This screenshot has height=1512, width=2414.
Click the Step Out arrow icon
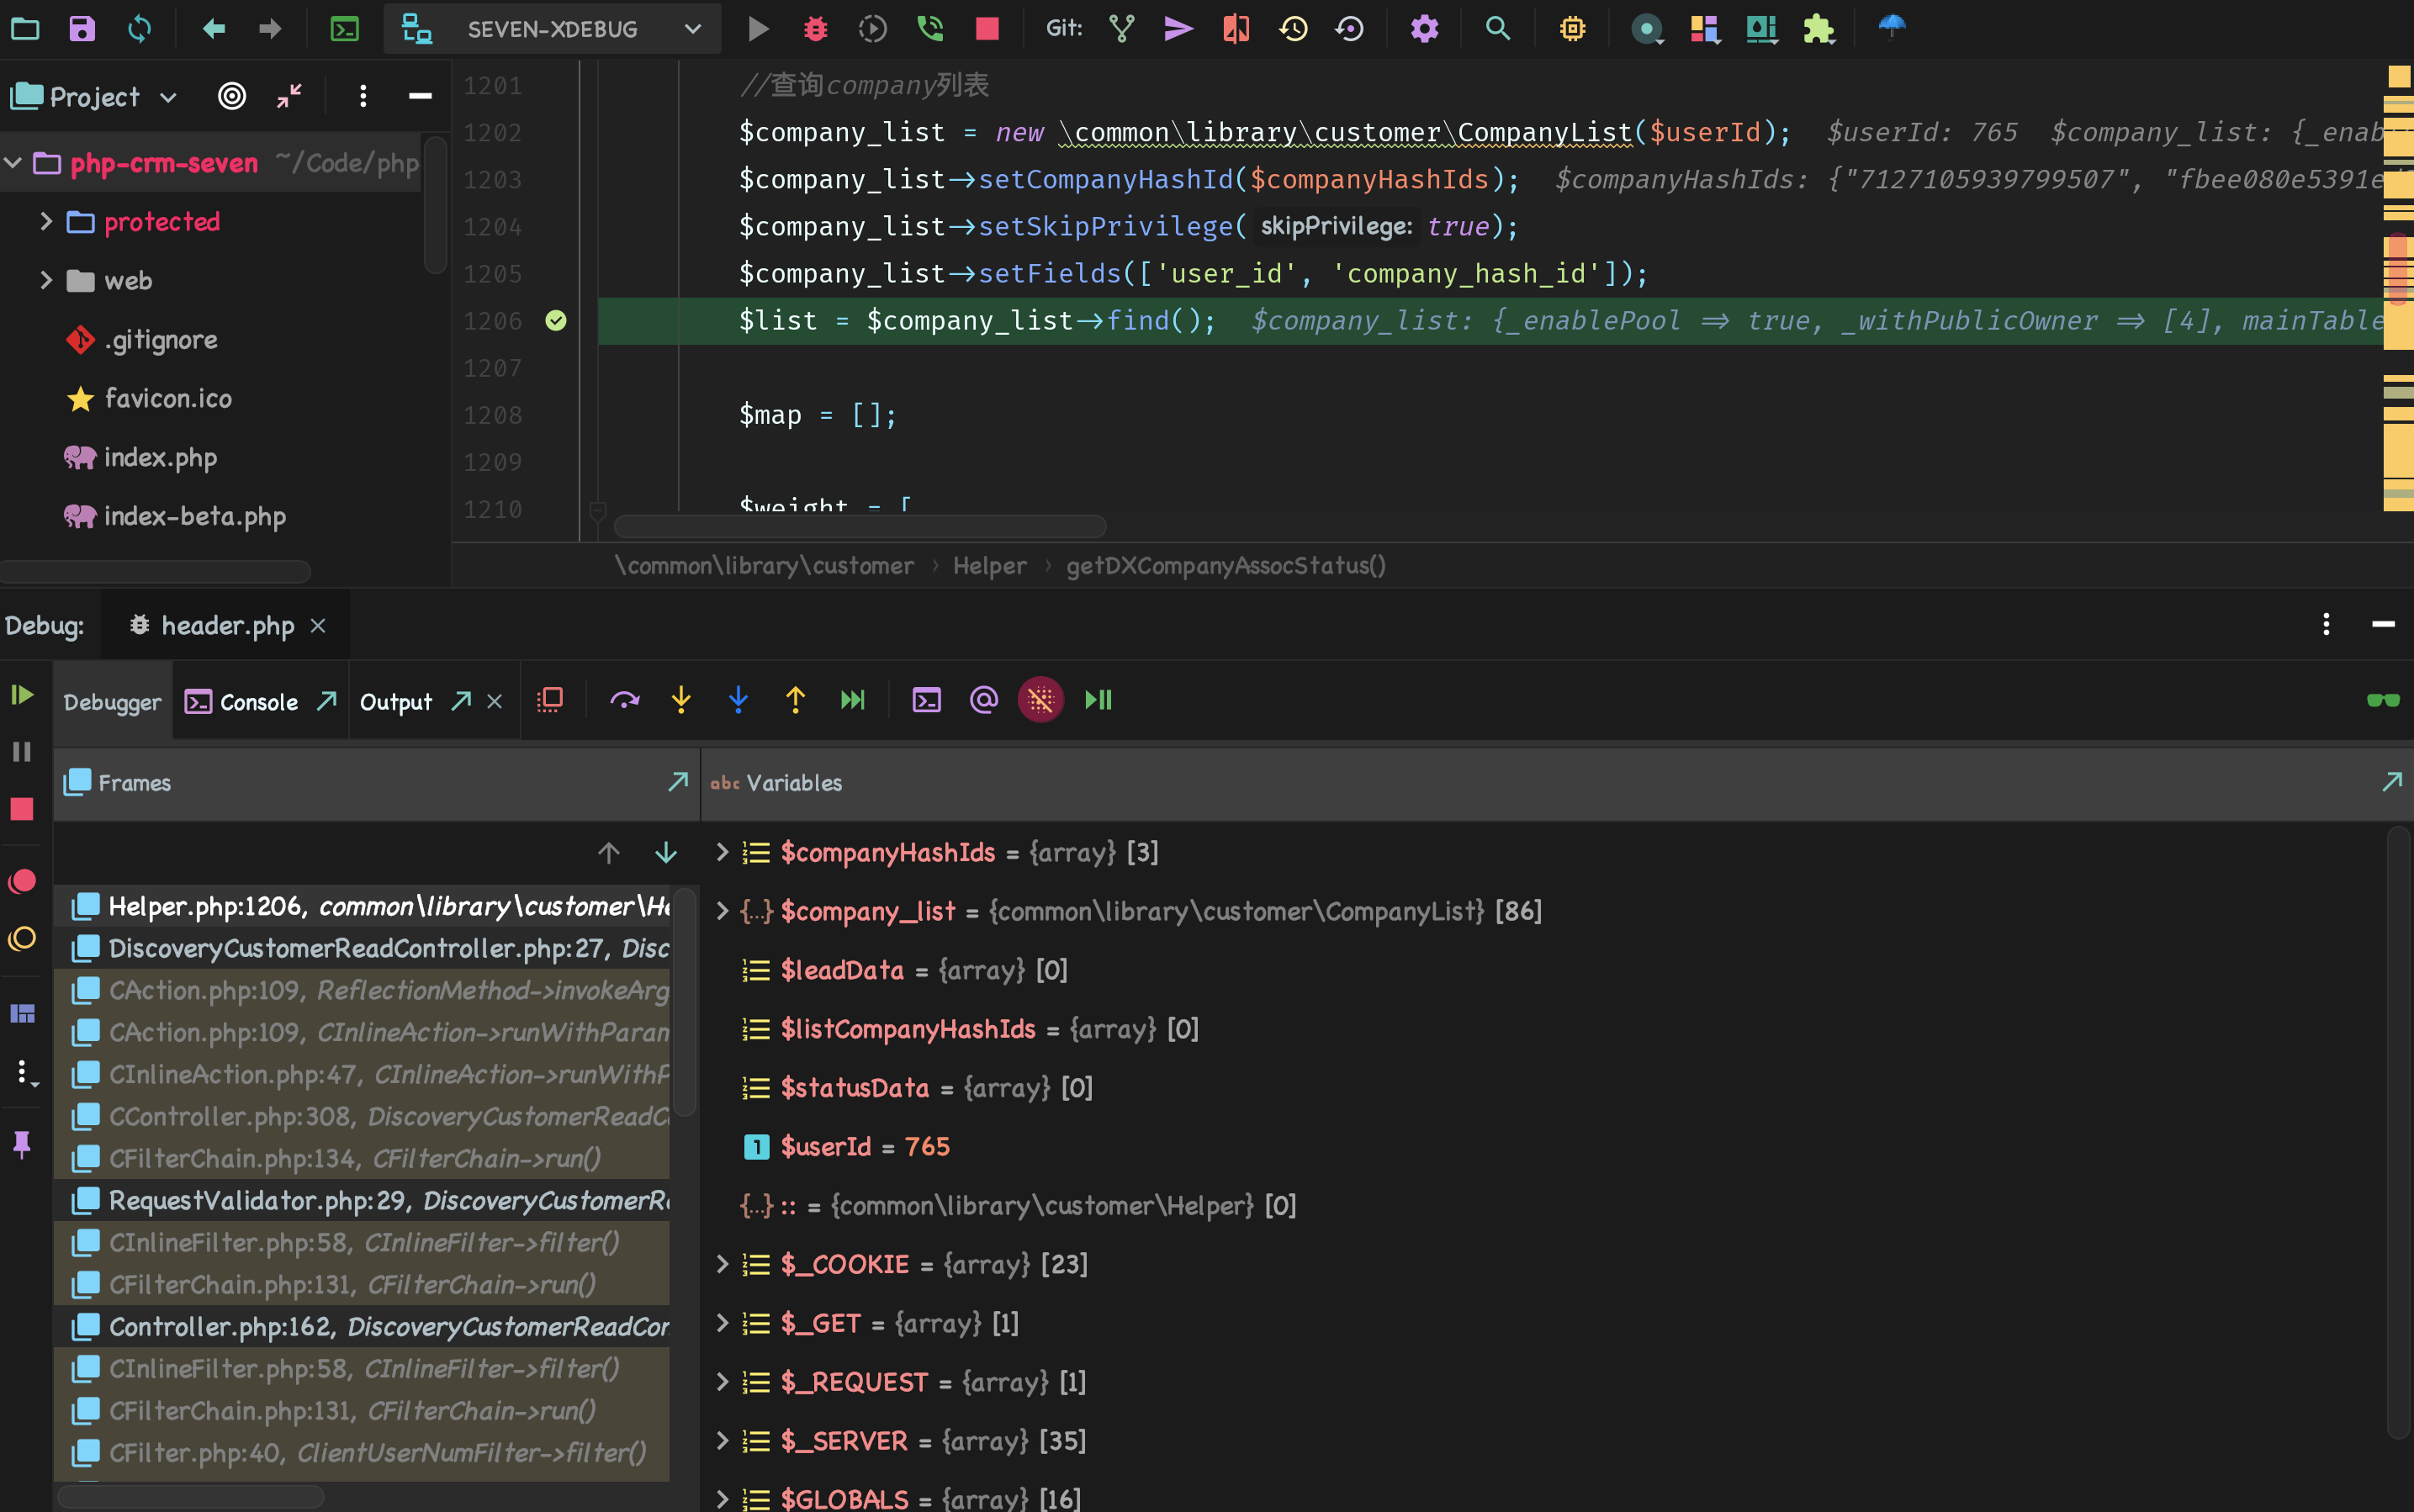pos(795,701)
